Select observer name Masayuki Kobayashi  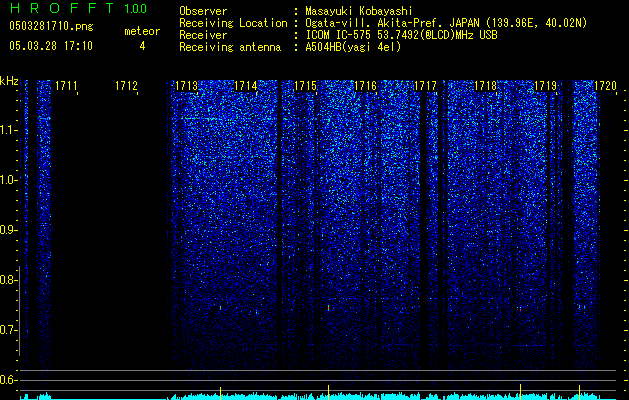(359, 11)
